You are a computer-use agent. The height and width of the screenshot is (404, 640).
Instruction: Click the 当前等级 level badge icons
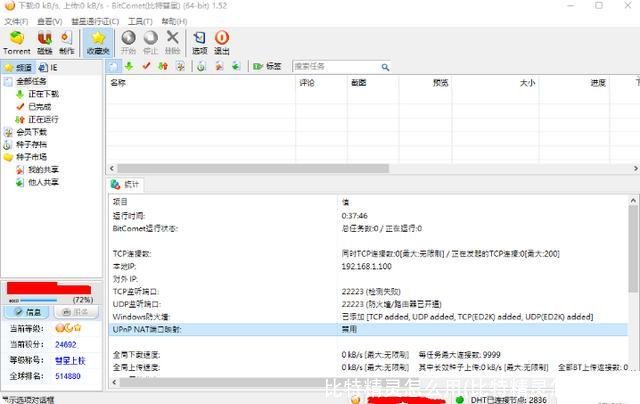pyautogui.click(x=68, y=328)
